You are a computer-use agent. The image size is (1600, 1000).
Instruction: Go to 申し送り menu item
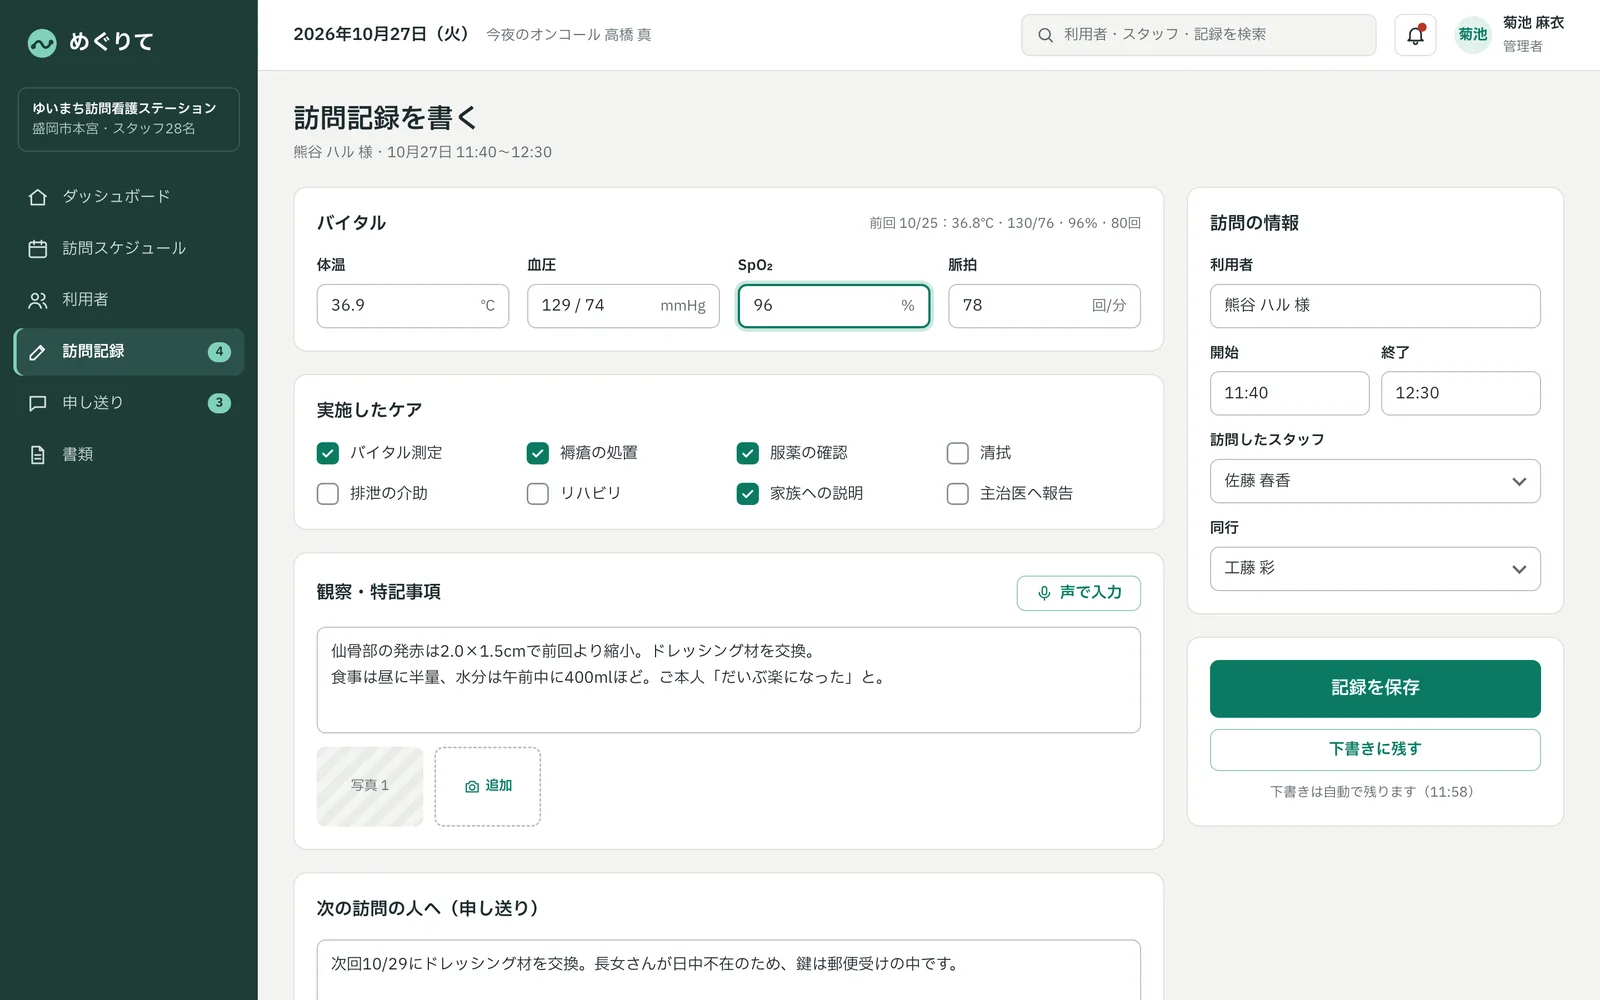click(129, 403)
